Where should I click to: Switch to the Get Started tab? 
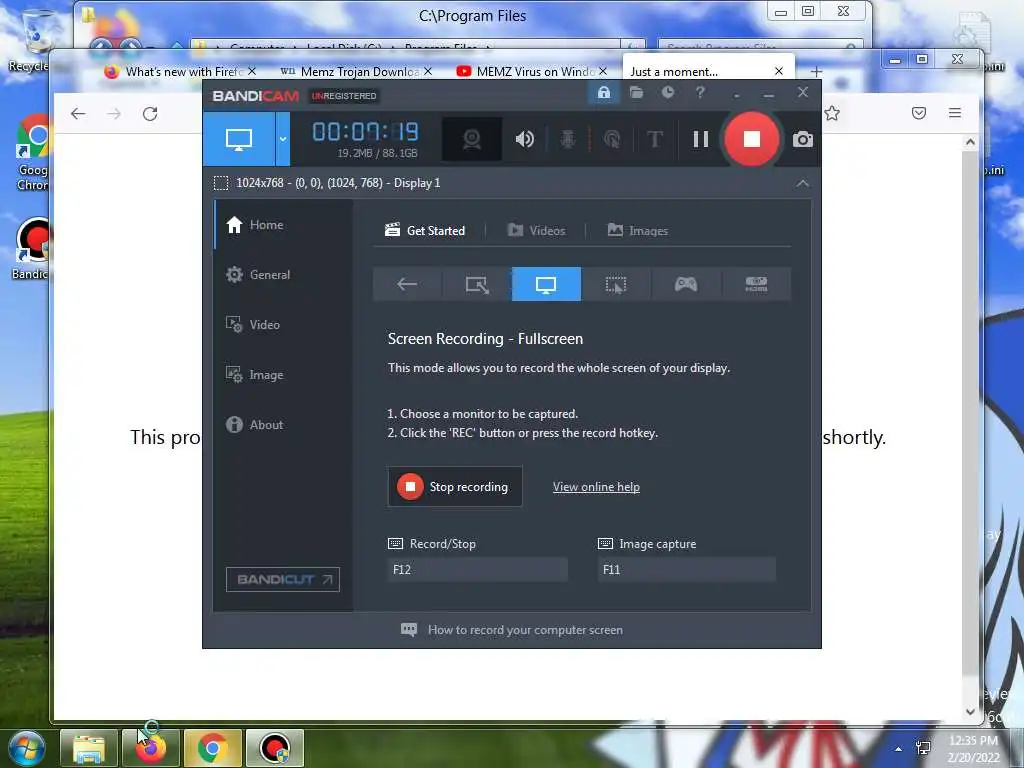(x=425, y=231)
